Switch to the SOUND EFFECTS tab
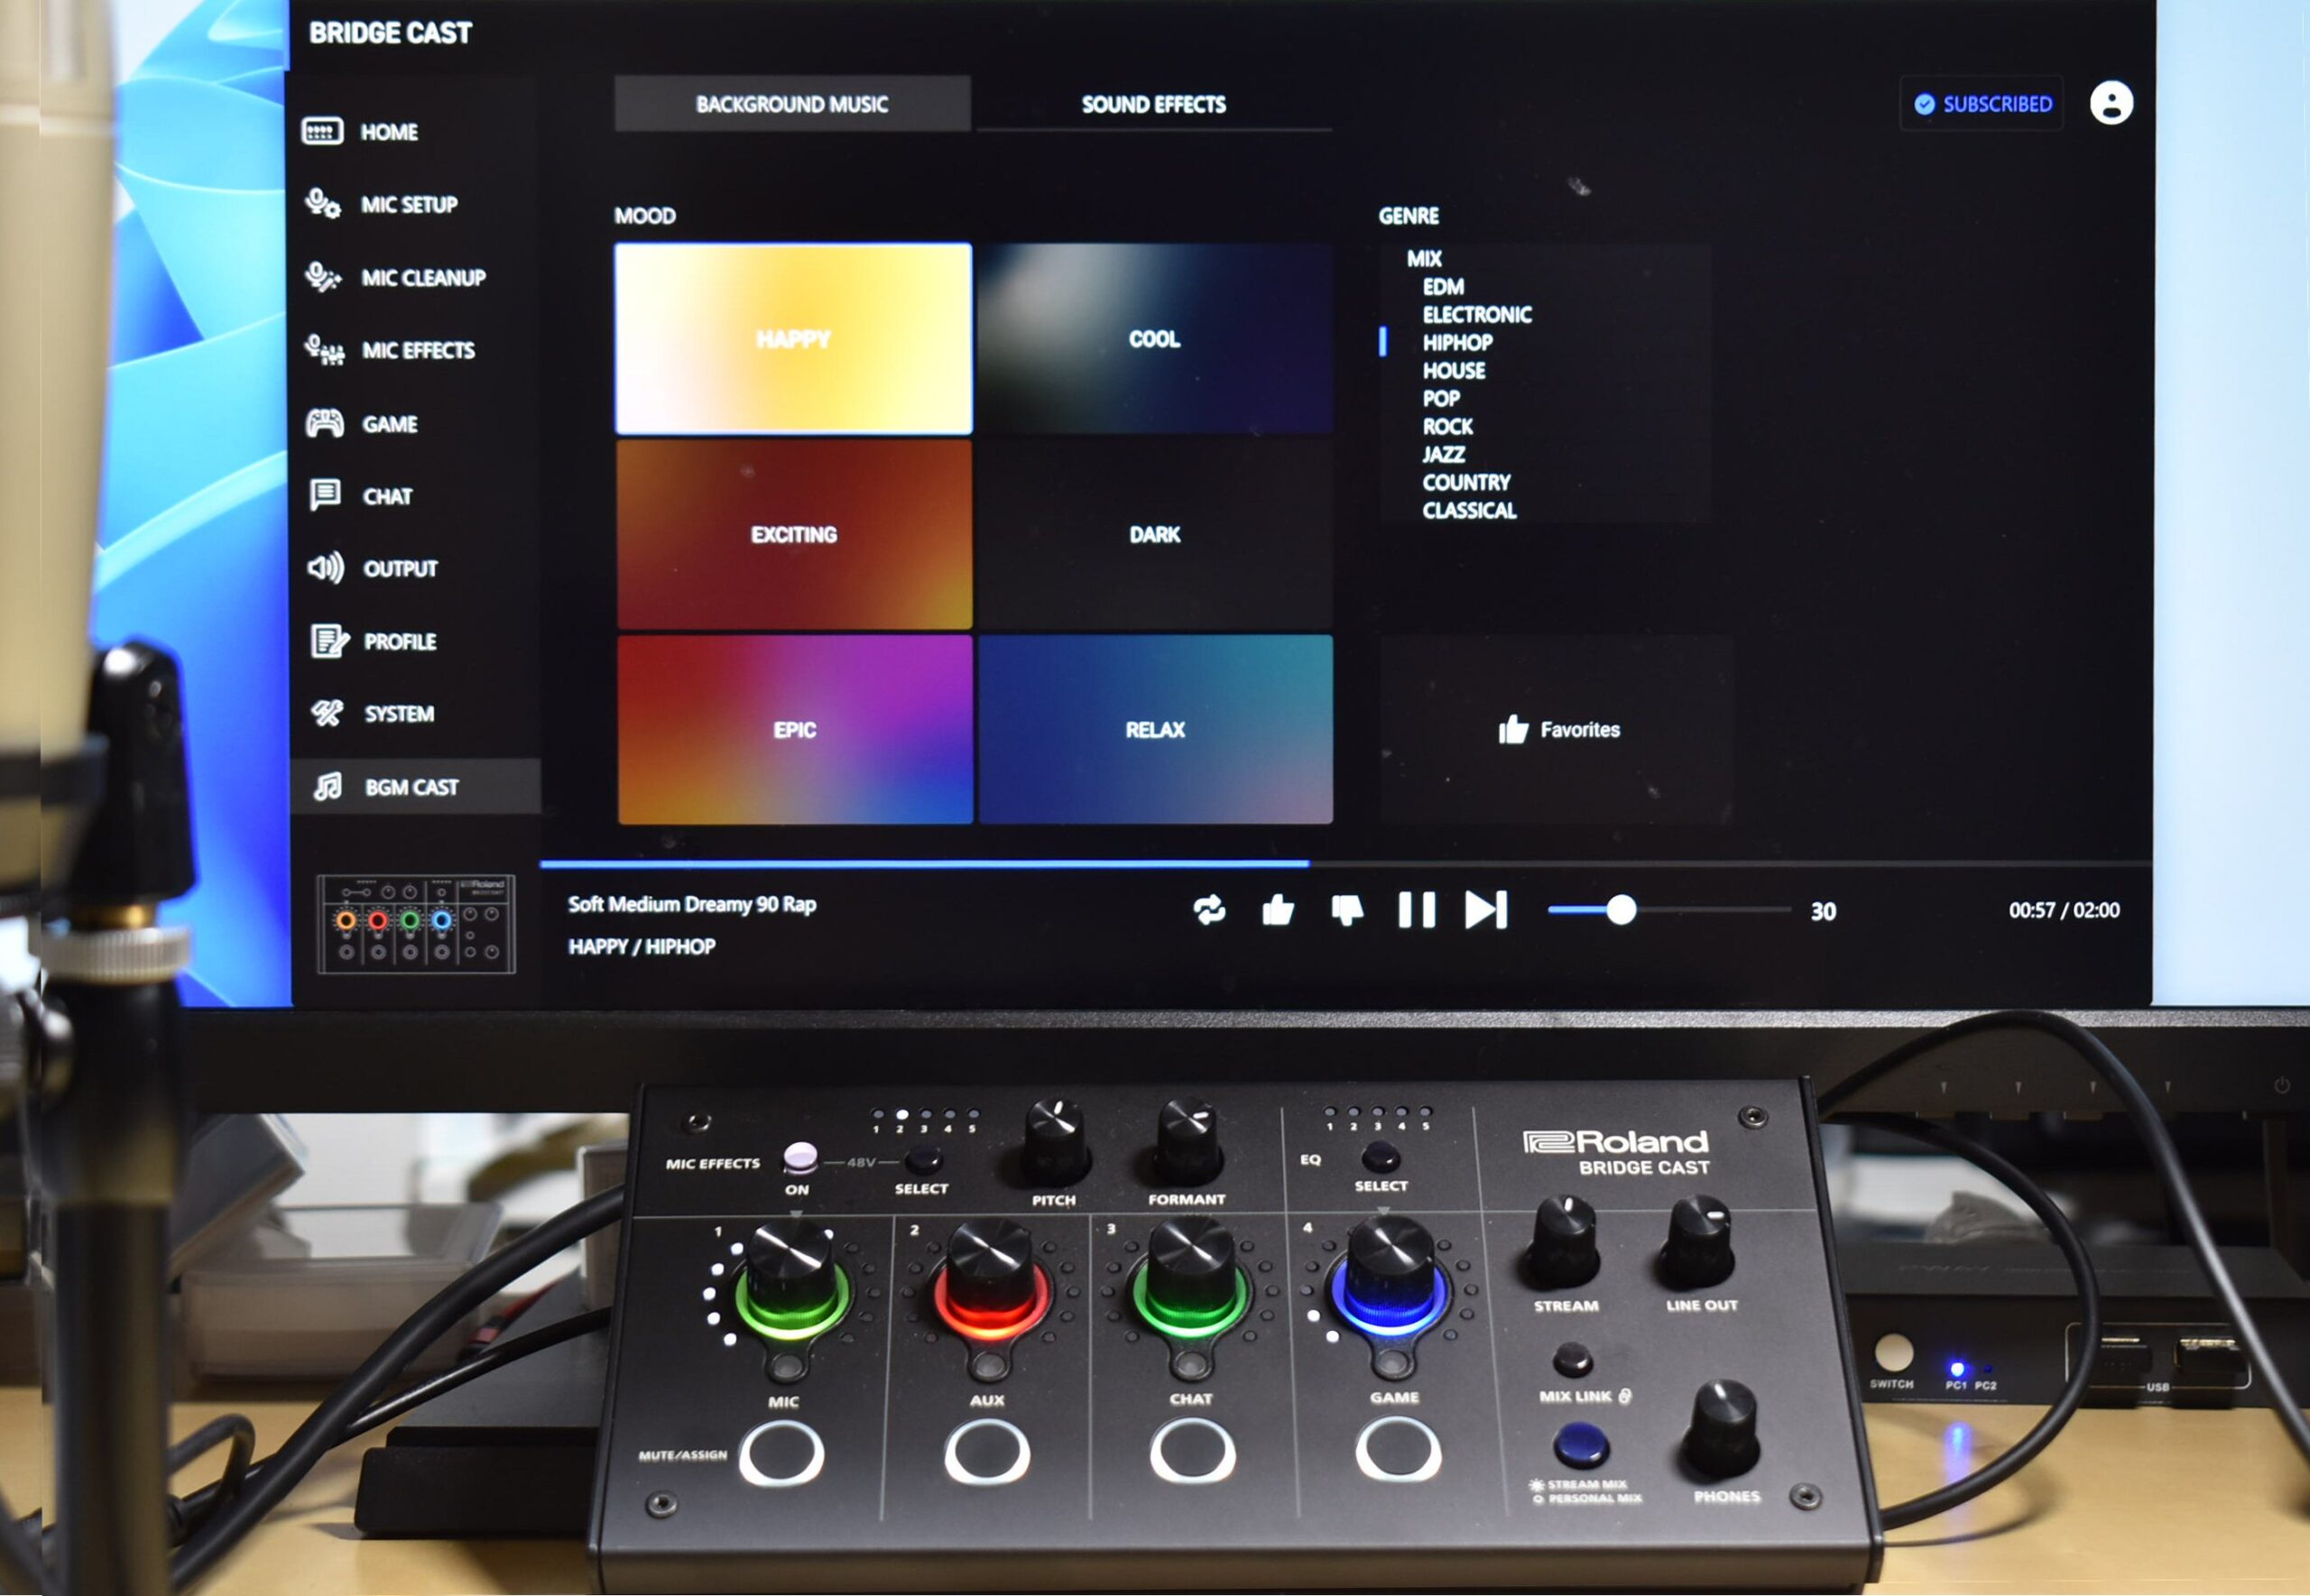The width and height of the screenshot is (2310, 1596). [1154, 104]
